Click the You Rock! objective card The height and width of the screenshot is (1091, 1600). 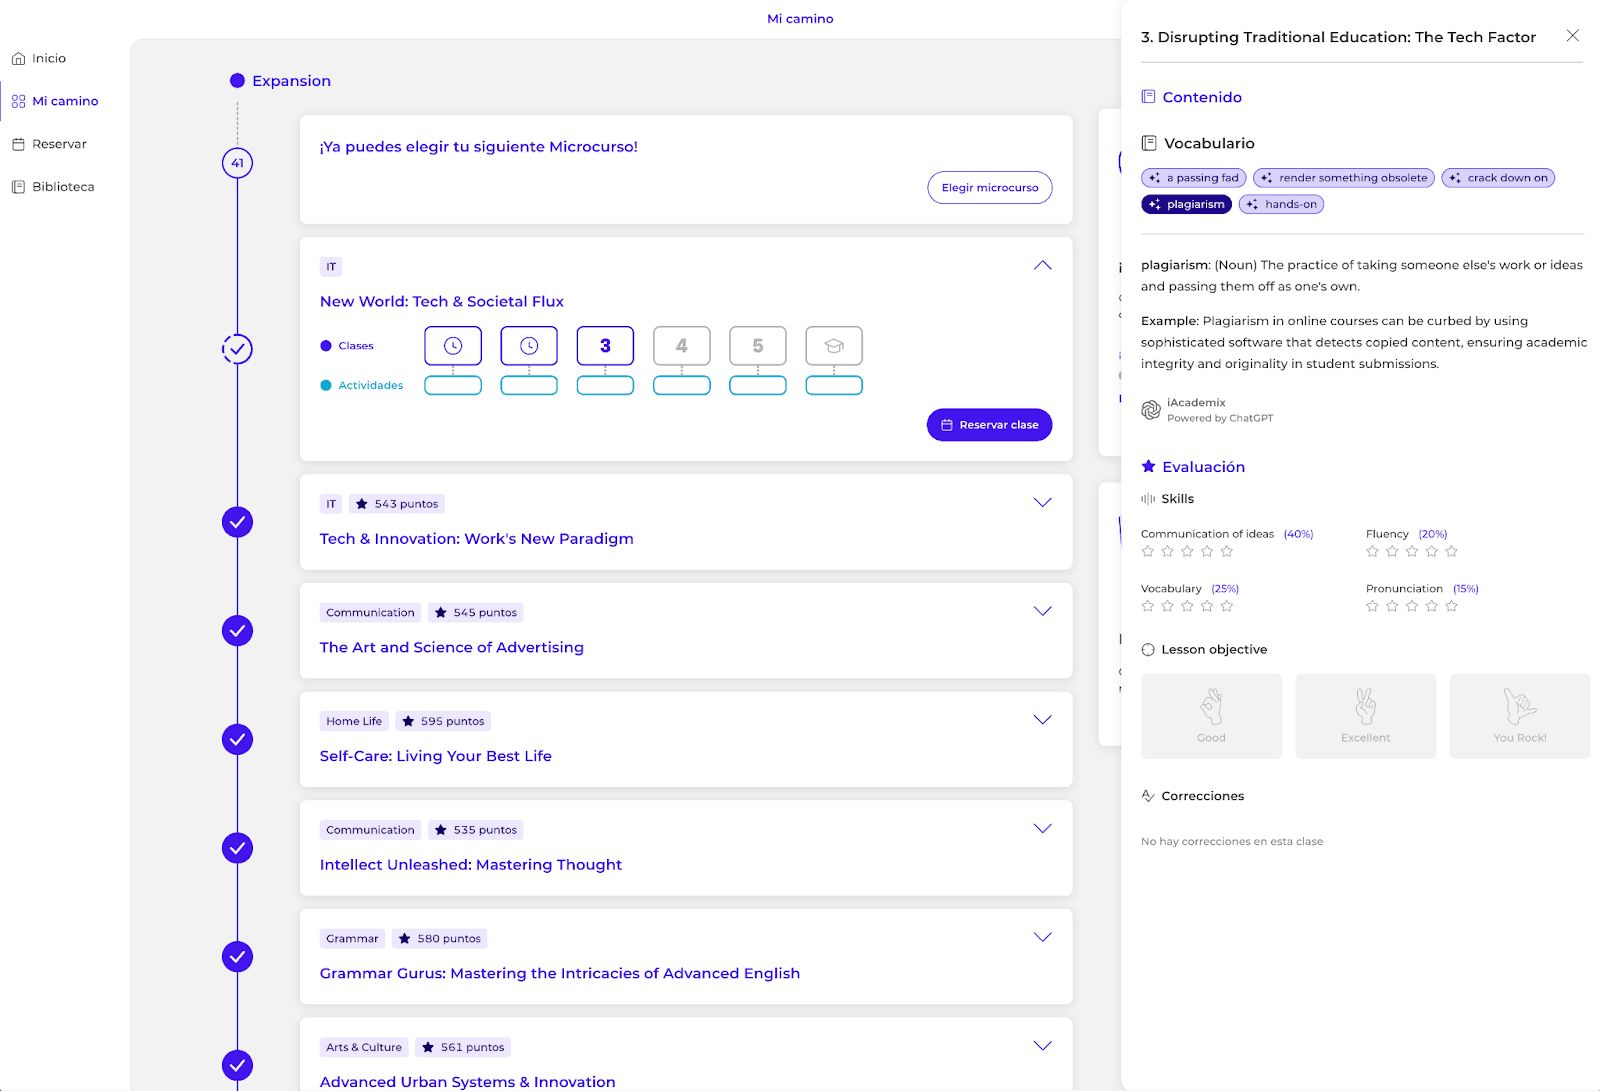(x=1519, y=716)
